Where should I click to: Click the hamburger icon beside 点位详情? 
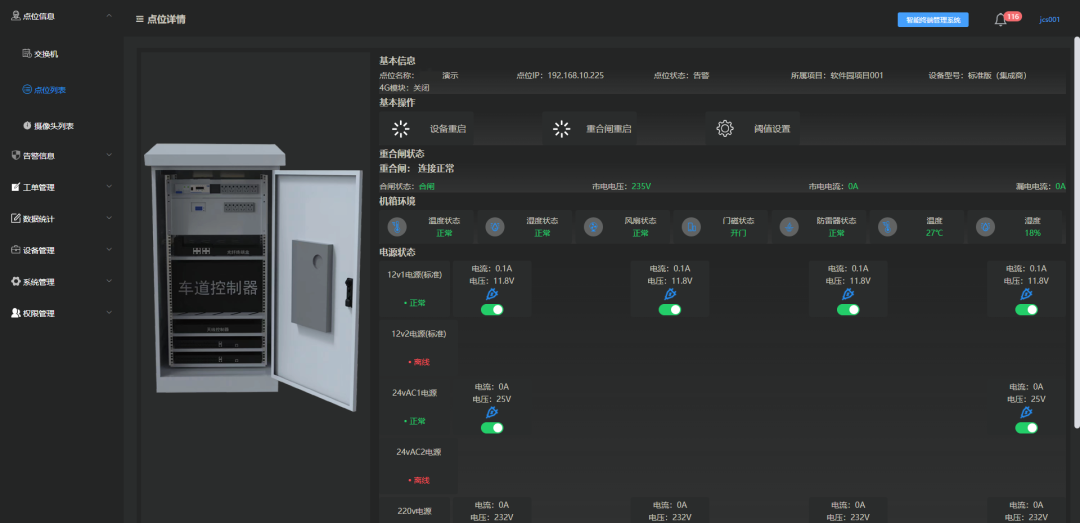point(140,19)
